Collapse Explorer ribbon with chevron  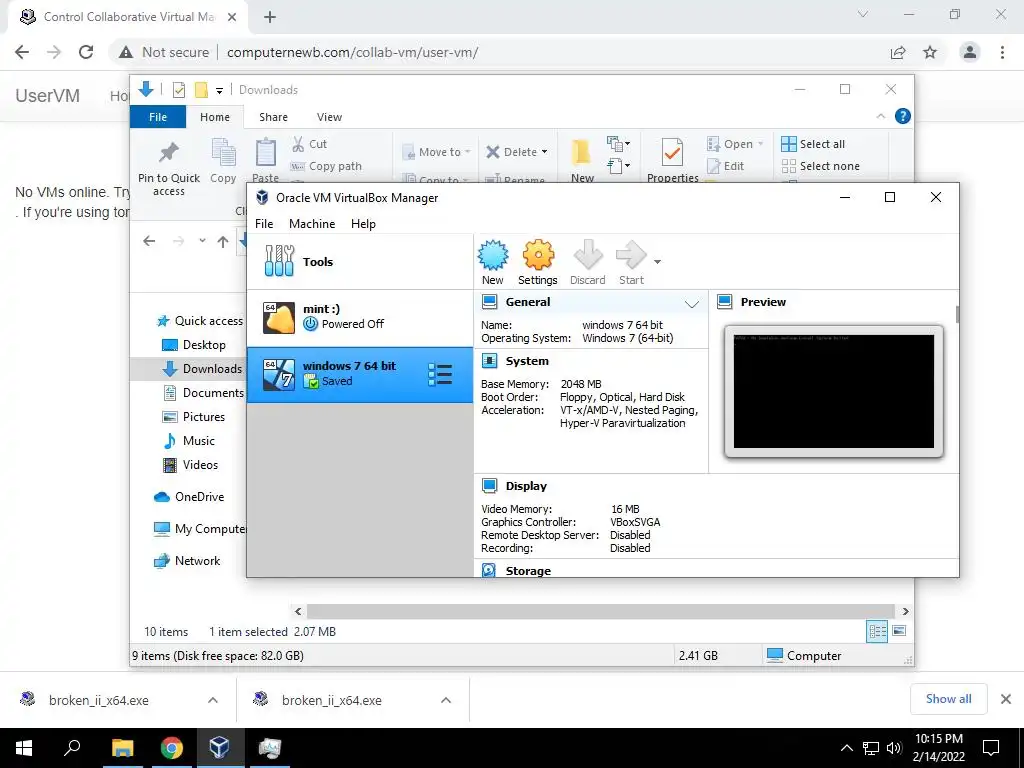(x=880, y=116)
